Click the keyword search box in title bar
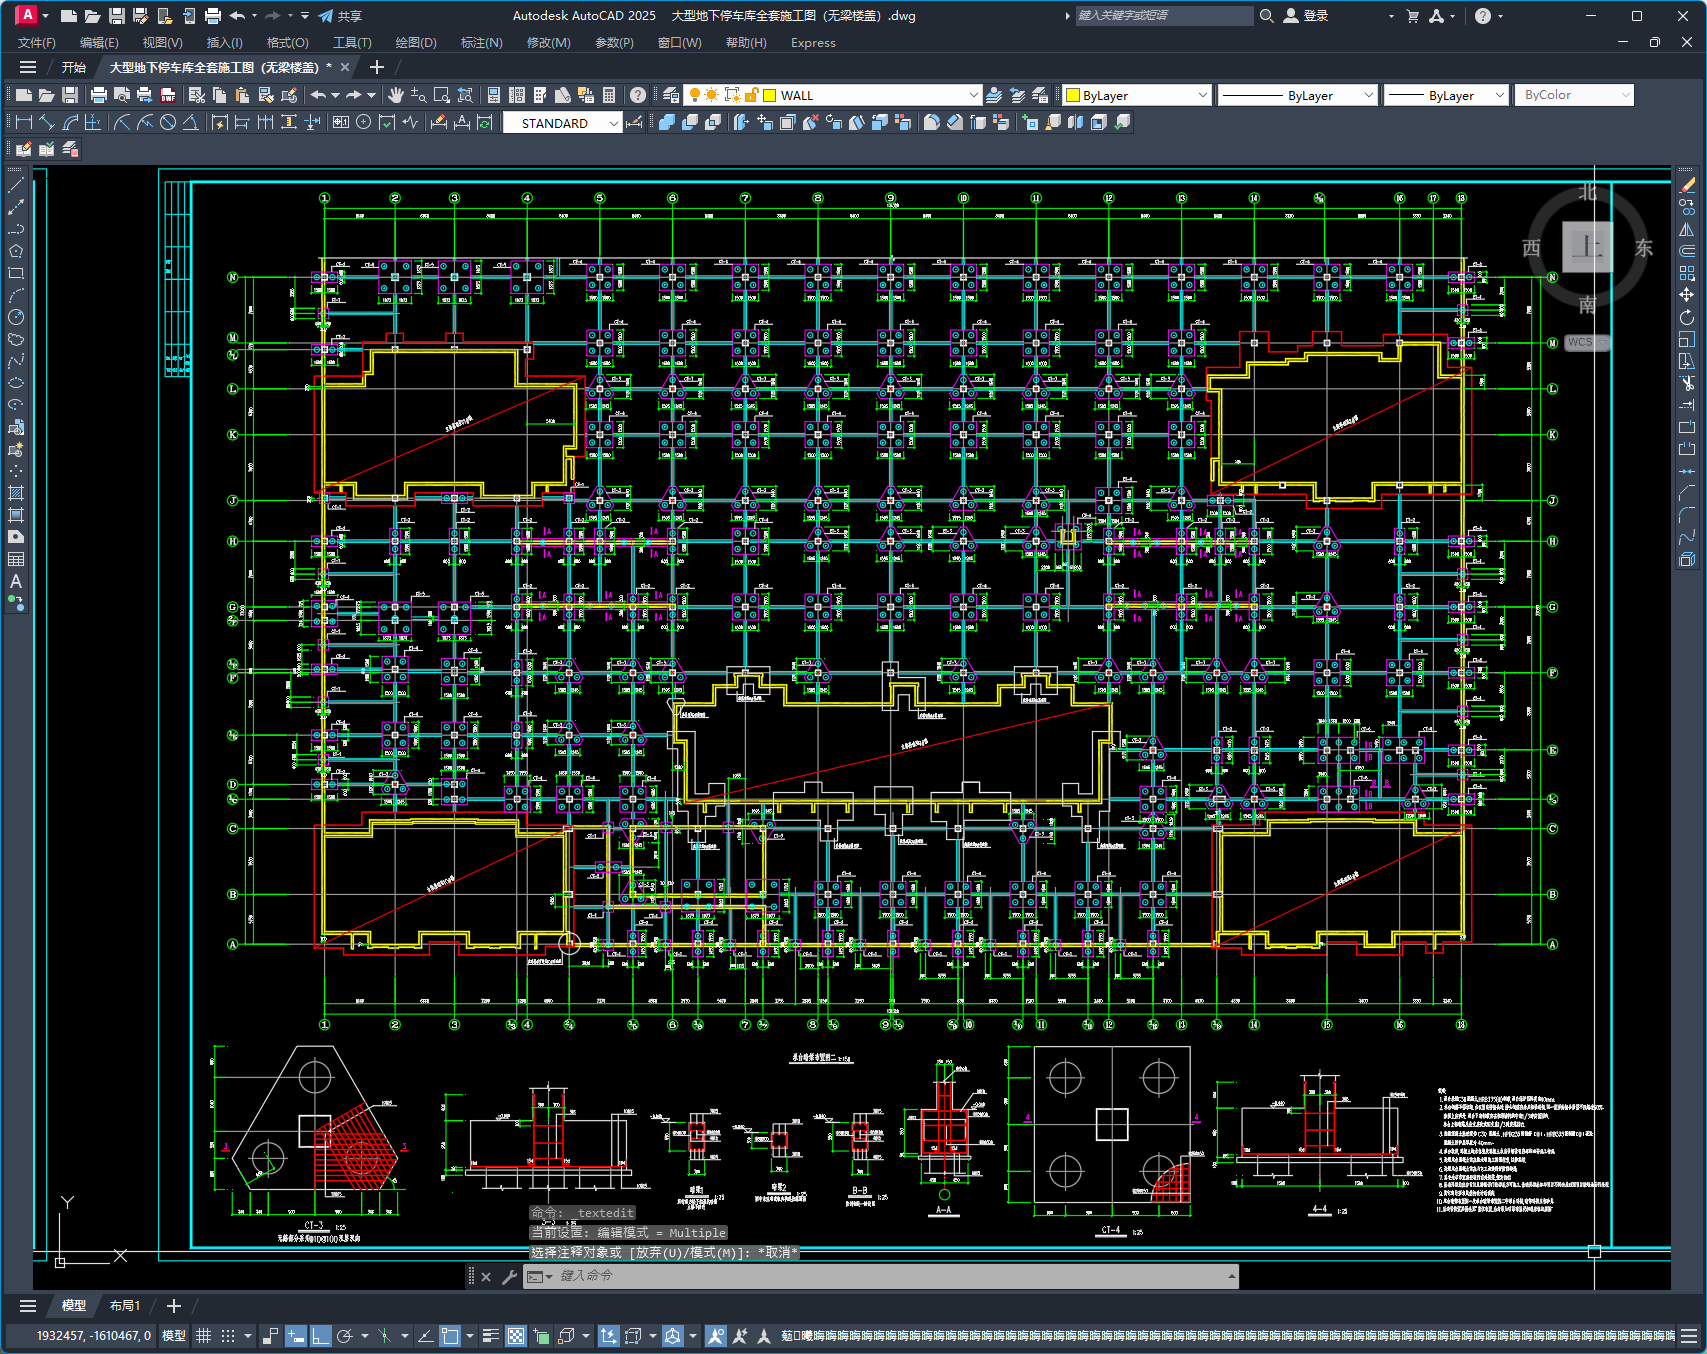The image size is (1707, 1354). 1164,16
